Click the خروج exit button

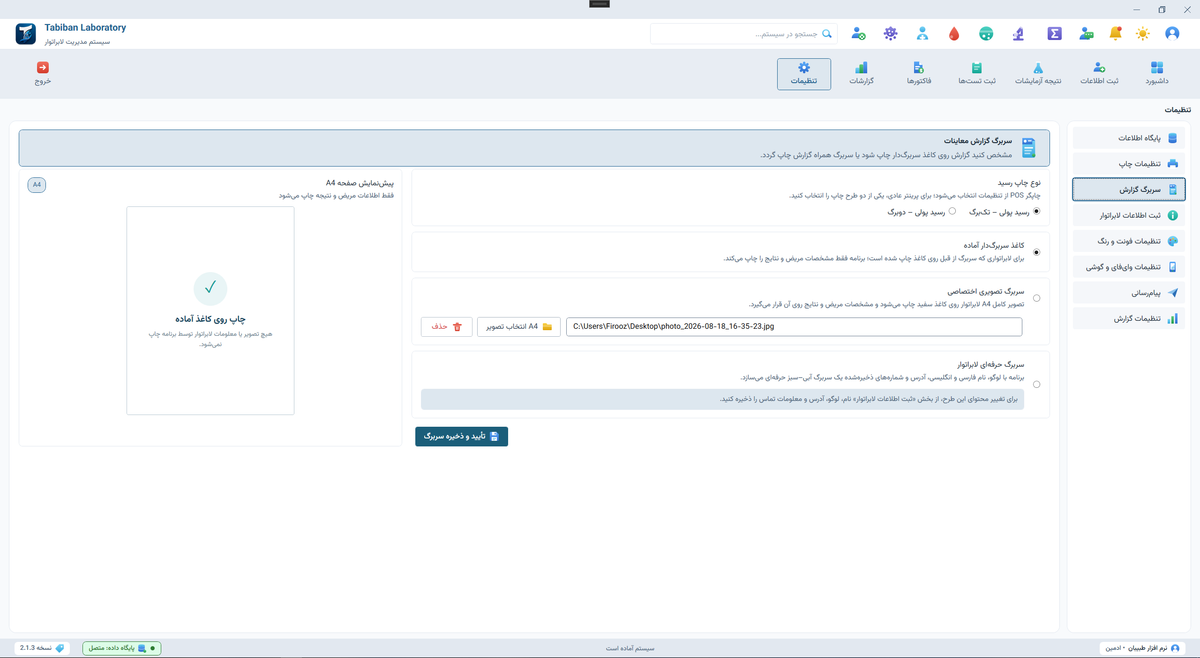pyautogui.click(x=42, y=73)
